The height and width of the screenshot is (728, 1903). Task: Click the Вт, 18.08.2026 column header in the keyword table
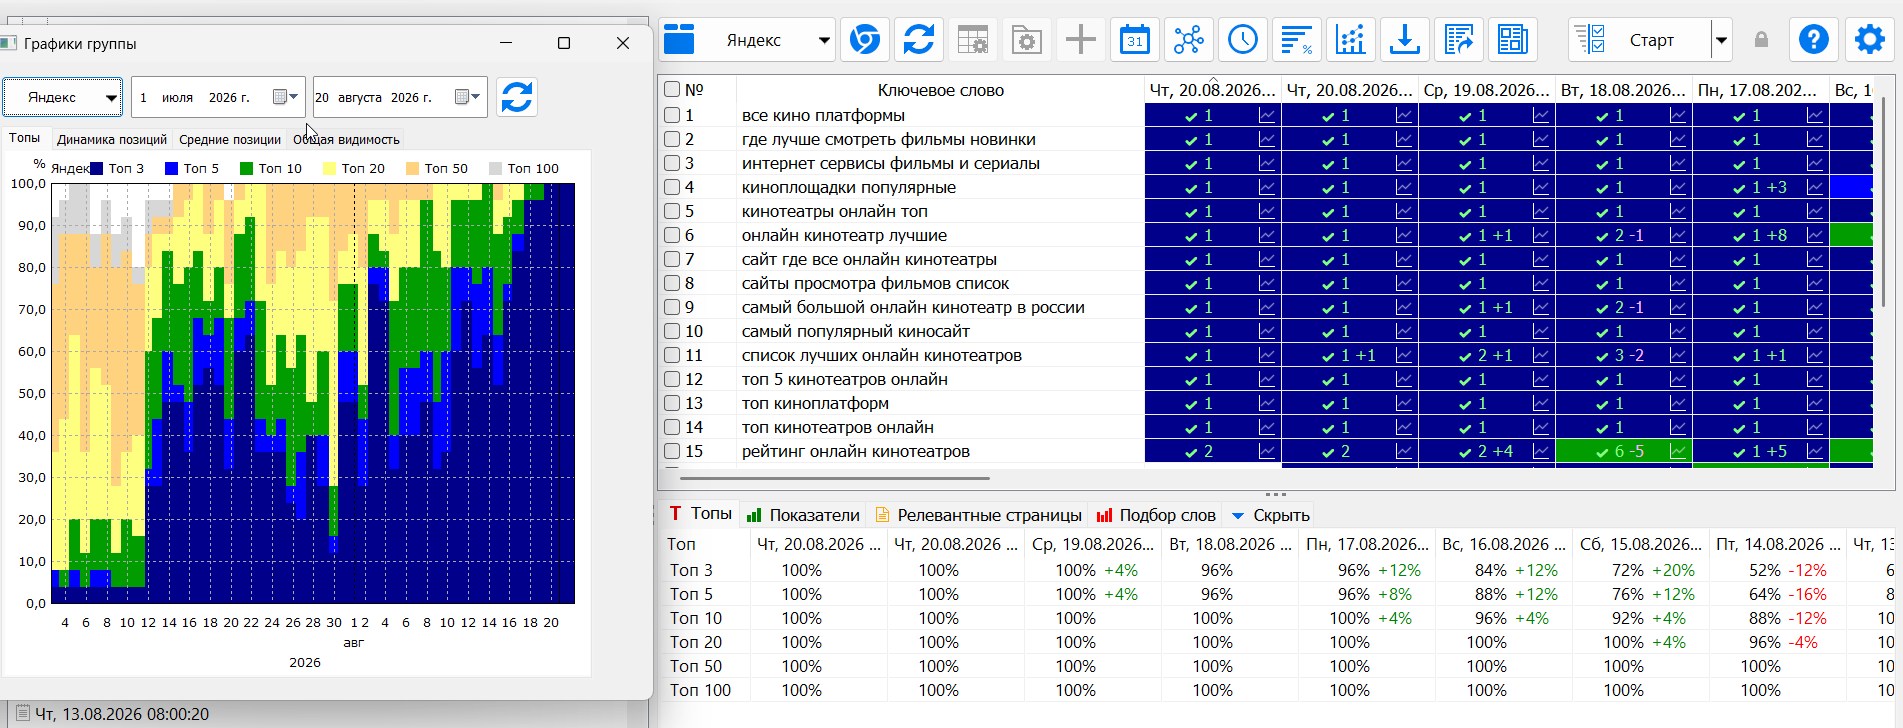(x=1623, y=90)
